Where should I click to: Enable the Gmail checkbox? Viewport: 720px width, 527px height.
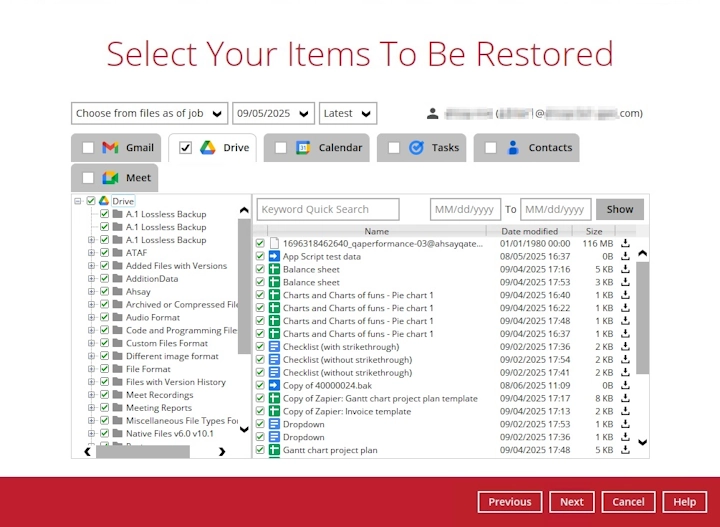88,148
